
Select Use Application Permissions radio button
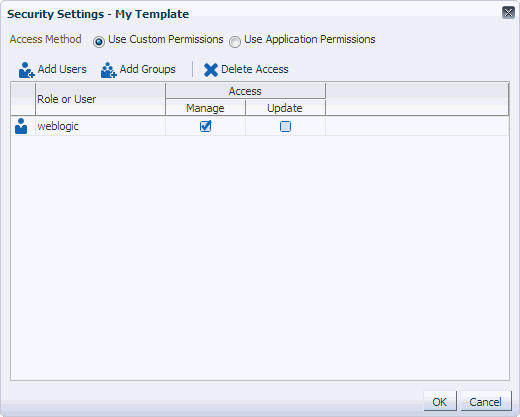(235, 42)
